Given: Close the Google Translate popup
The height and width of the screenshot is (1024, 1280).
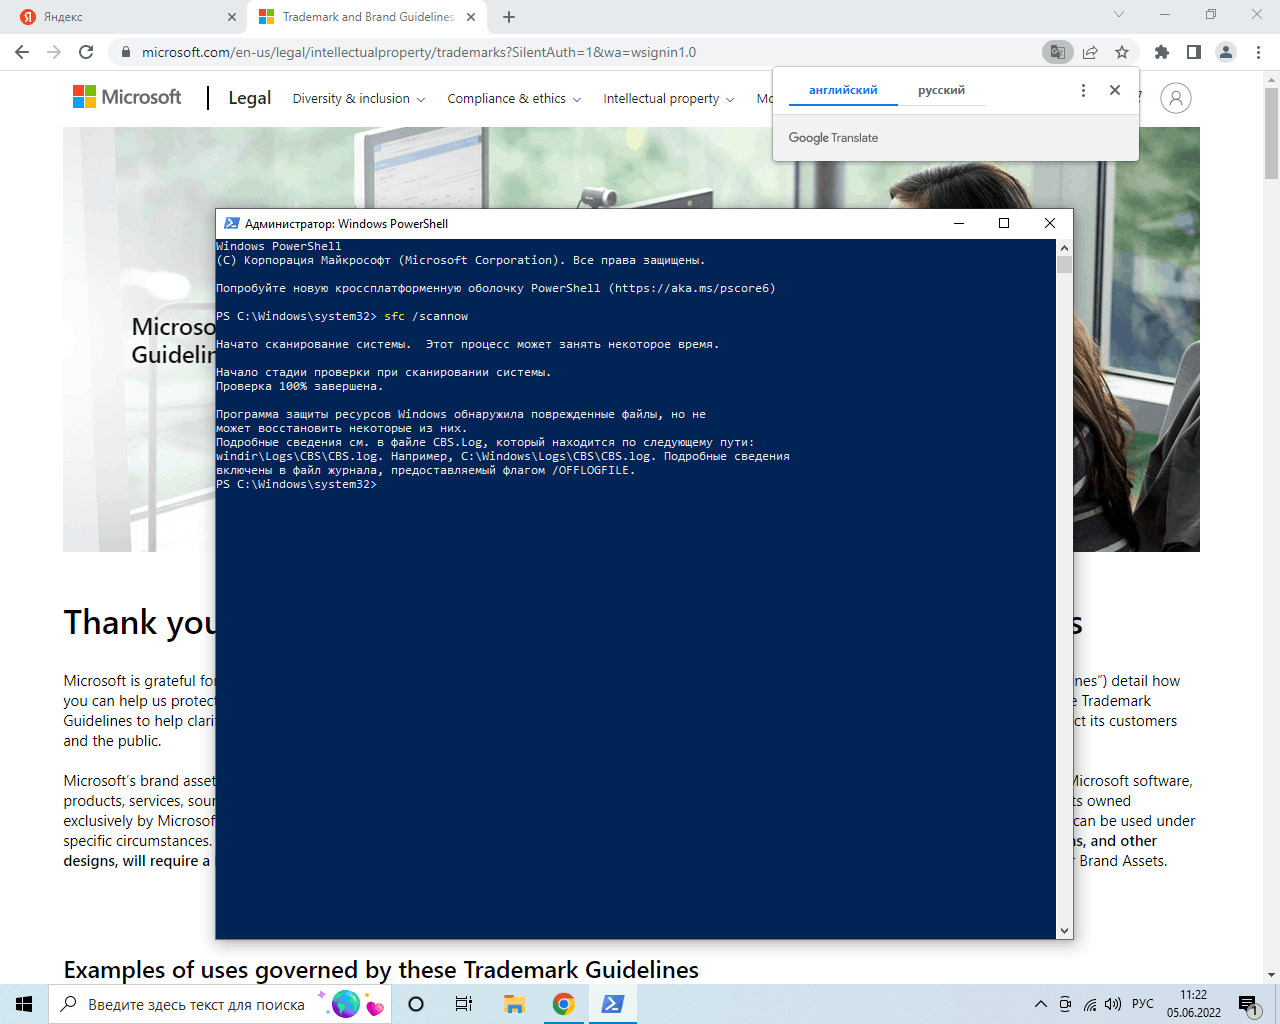Looking at the screenshot, I should (1115, 90).
